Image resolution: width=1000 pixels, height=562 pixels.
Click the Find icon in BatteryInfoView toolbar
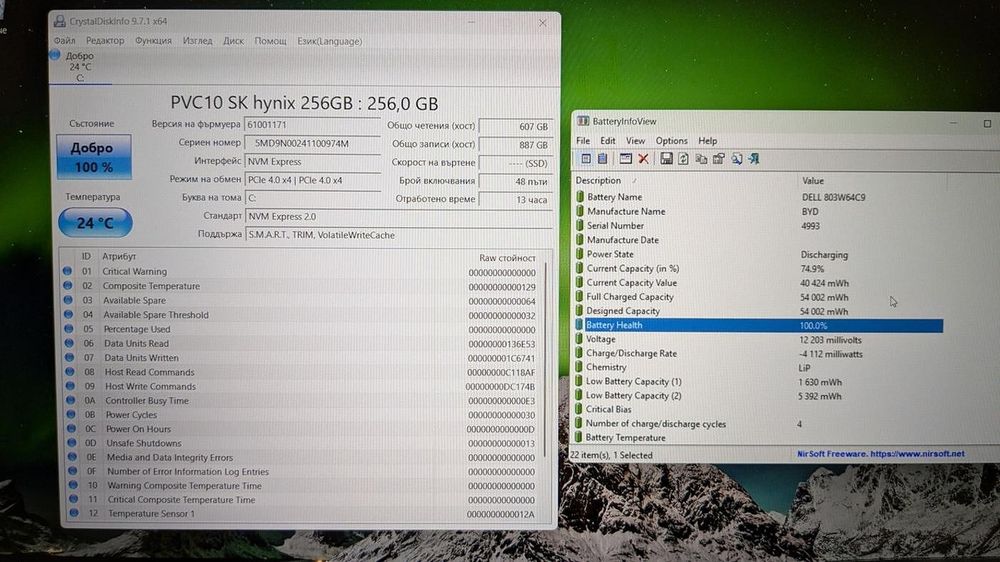[737, 159]
